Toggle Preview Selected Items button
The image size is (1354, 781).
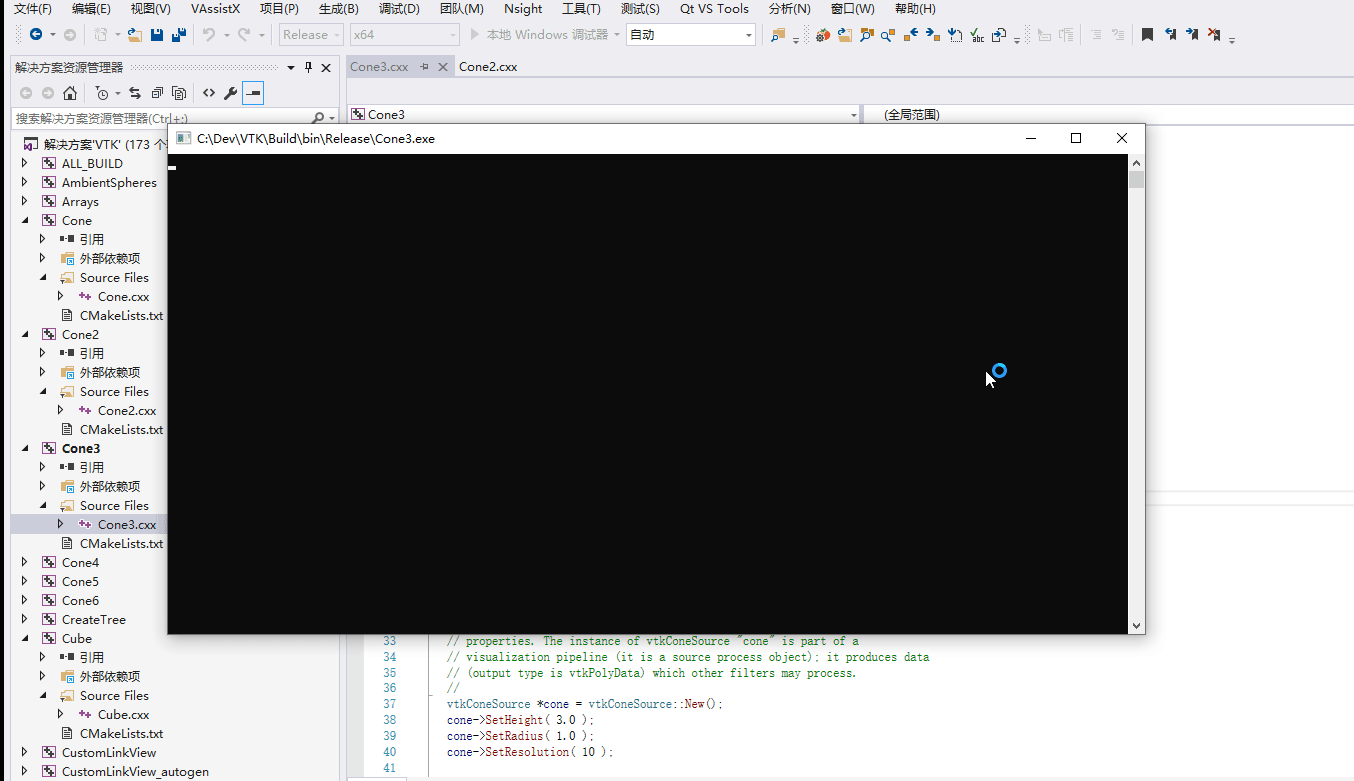click(x=252, y=93)
